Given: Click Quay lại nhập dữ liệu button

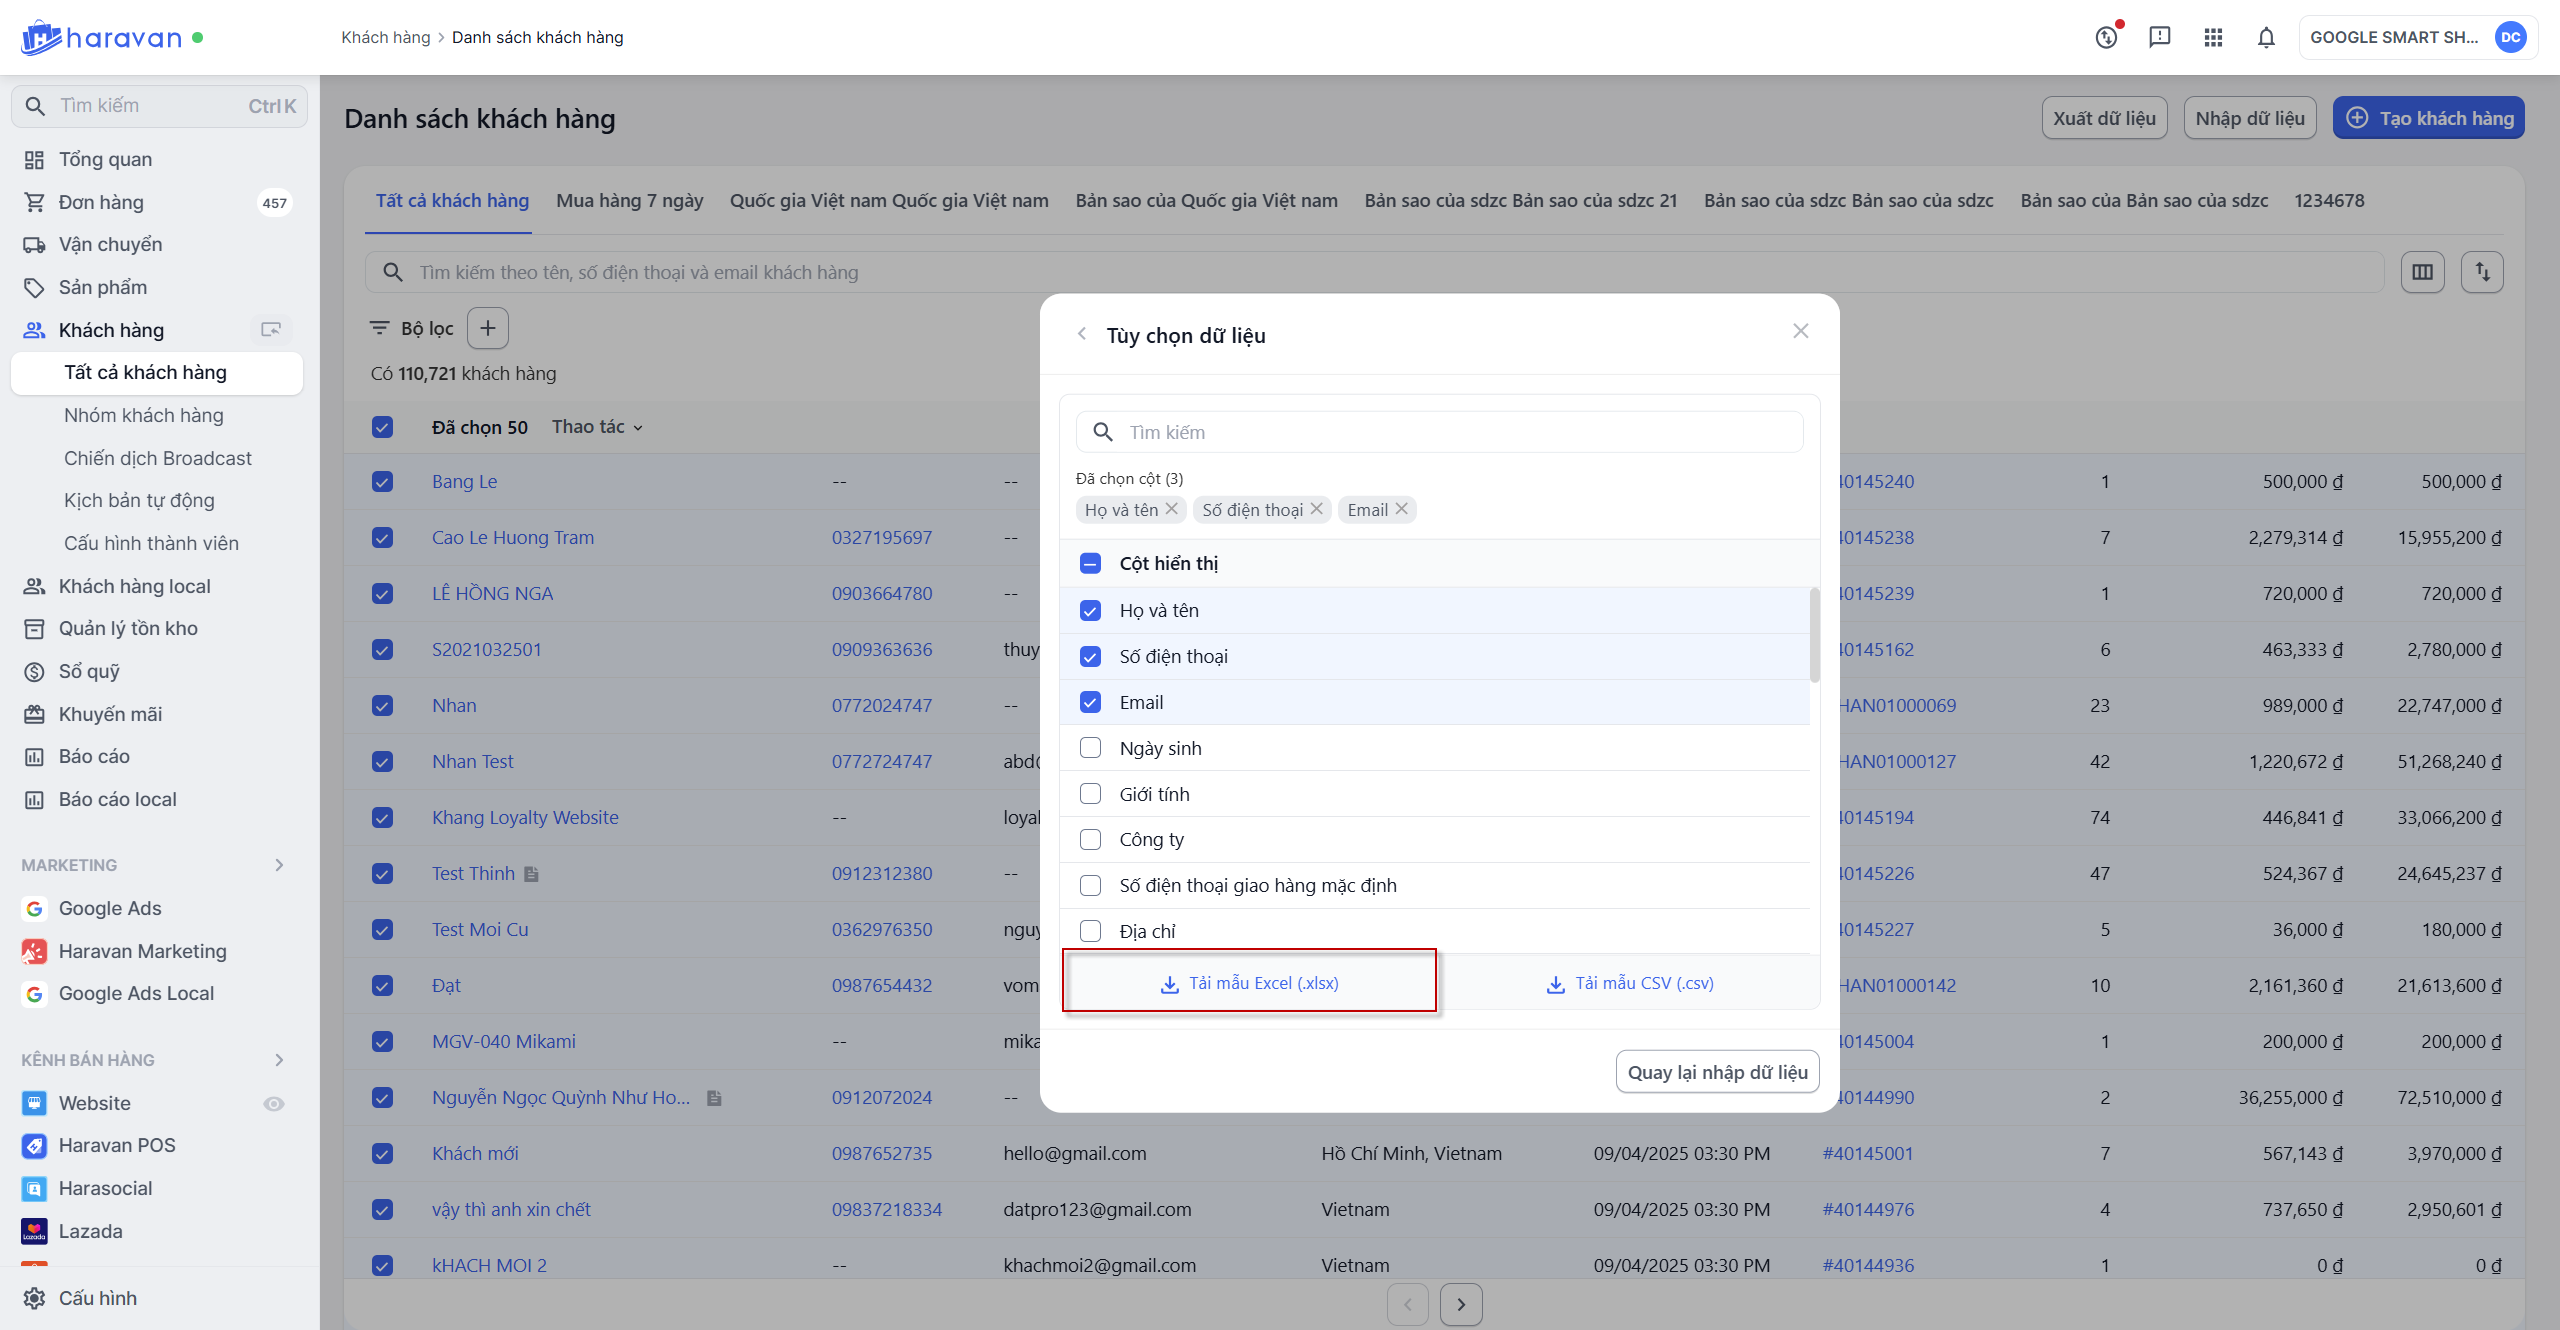Looking at the screenshot, I should [x=1717, y=1072].
